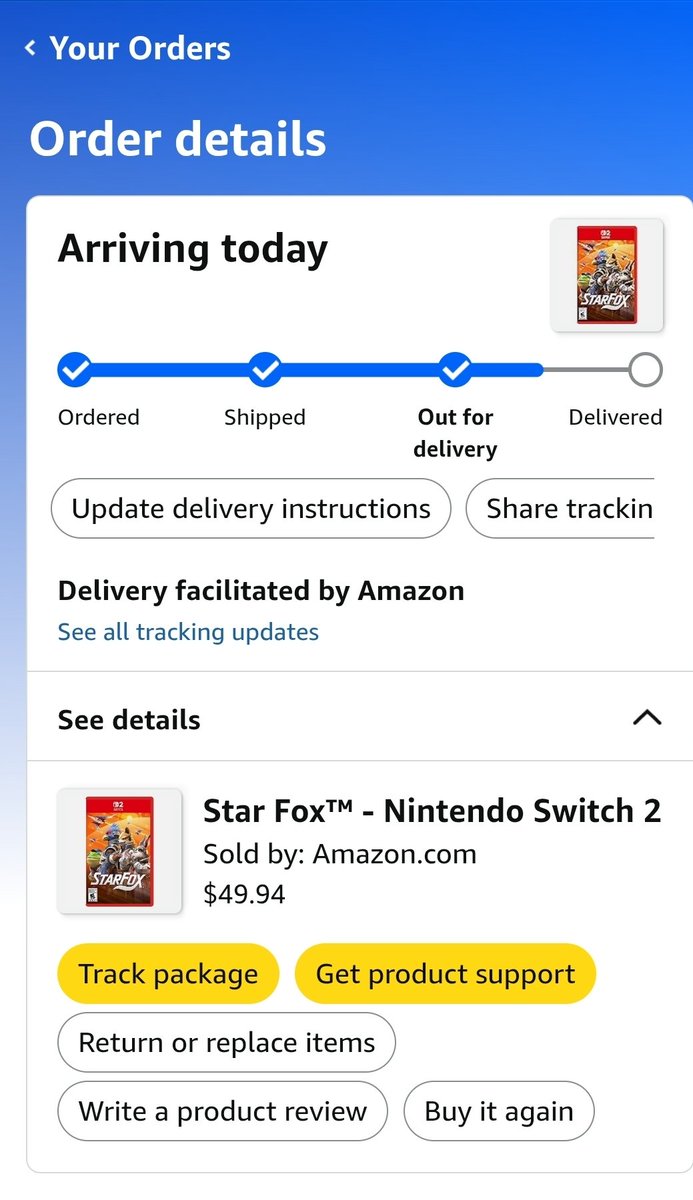Click the Ordered checkmark circle

pos(75,369)
